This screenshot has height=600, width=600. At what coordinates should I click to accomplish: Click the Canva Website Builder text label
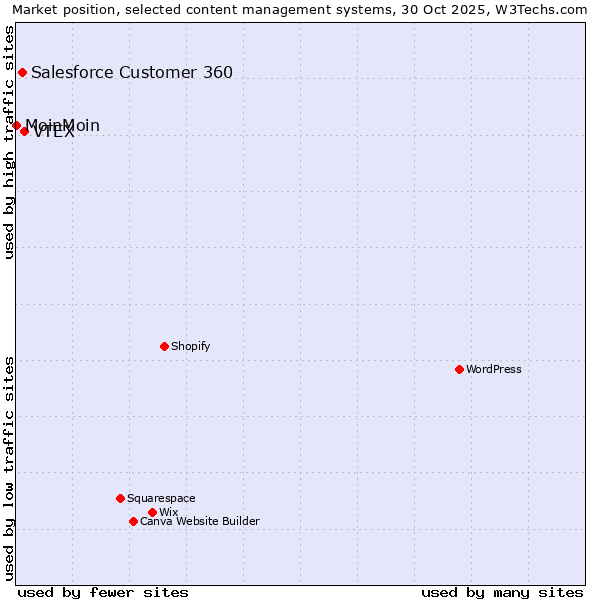[x=200, y=521]
